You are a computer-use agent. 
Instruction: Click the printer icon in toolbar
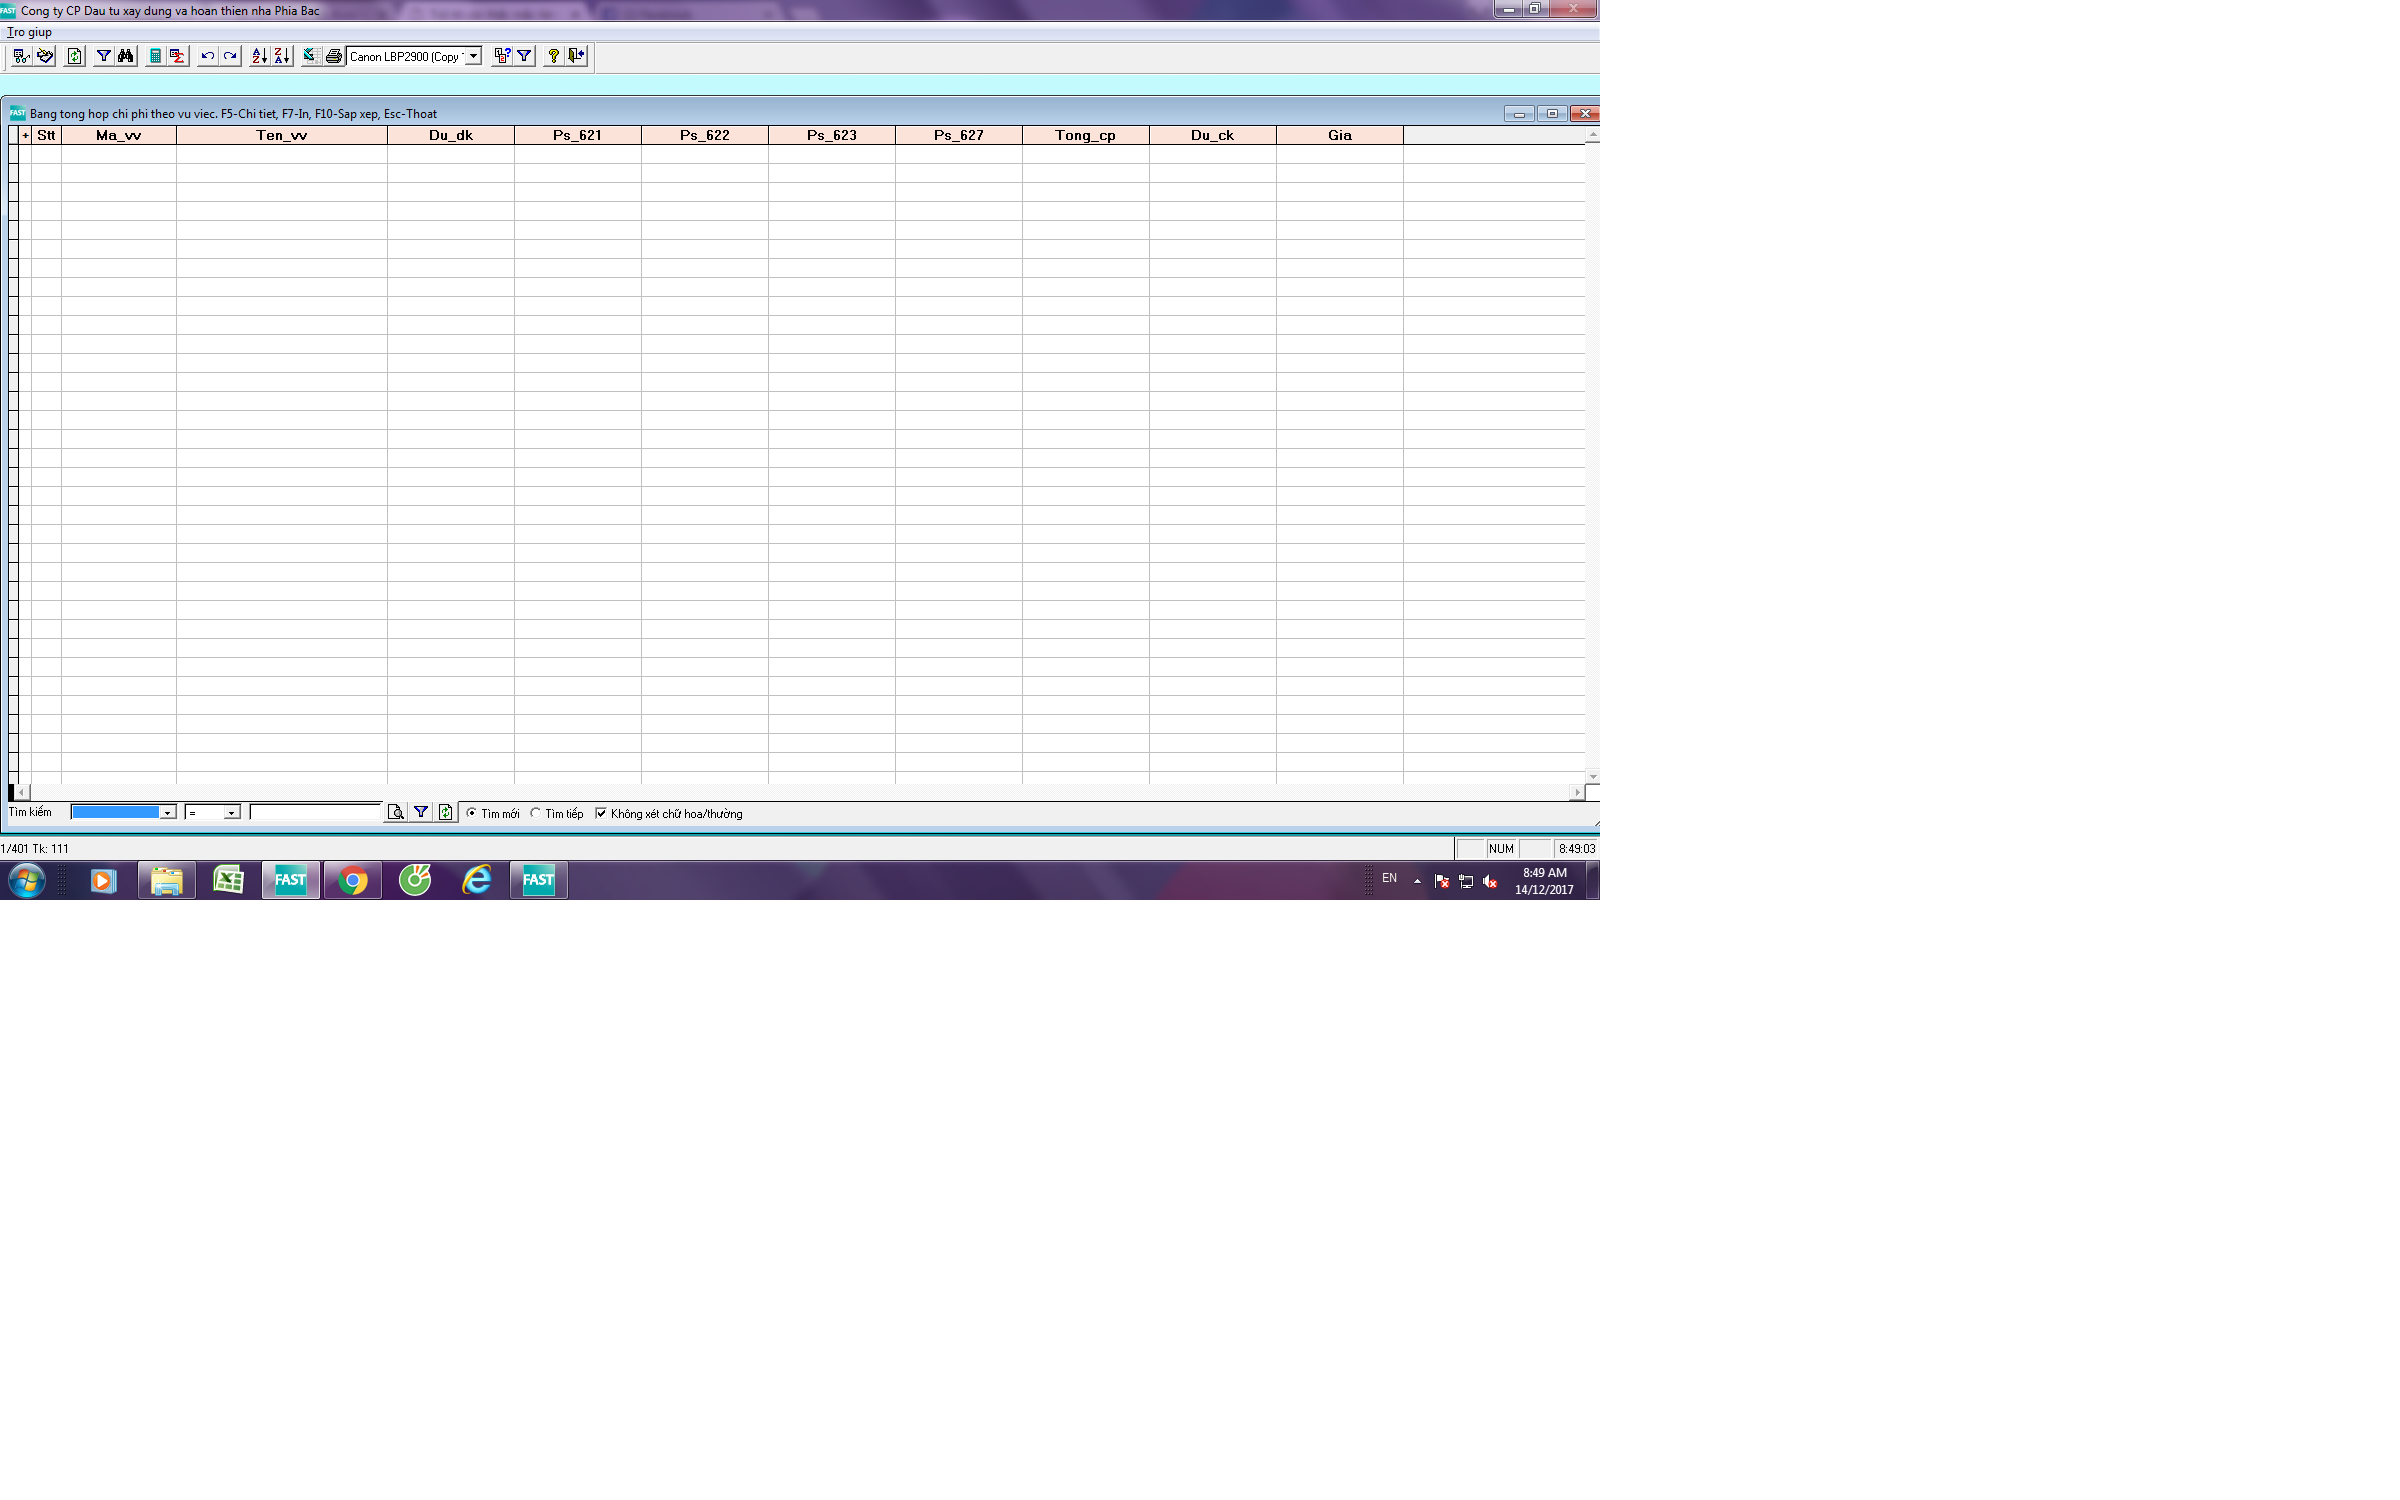pos(334,56)
